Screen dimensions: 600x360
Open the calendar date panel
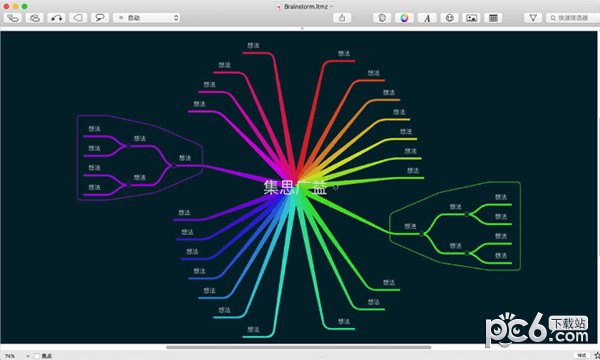(x=493, y=18)
